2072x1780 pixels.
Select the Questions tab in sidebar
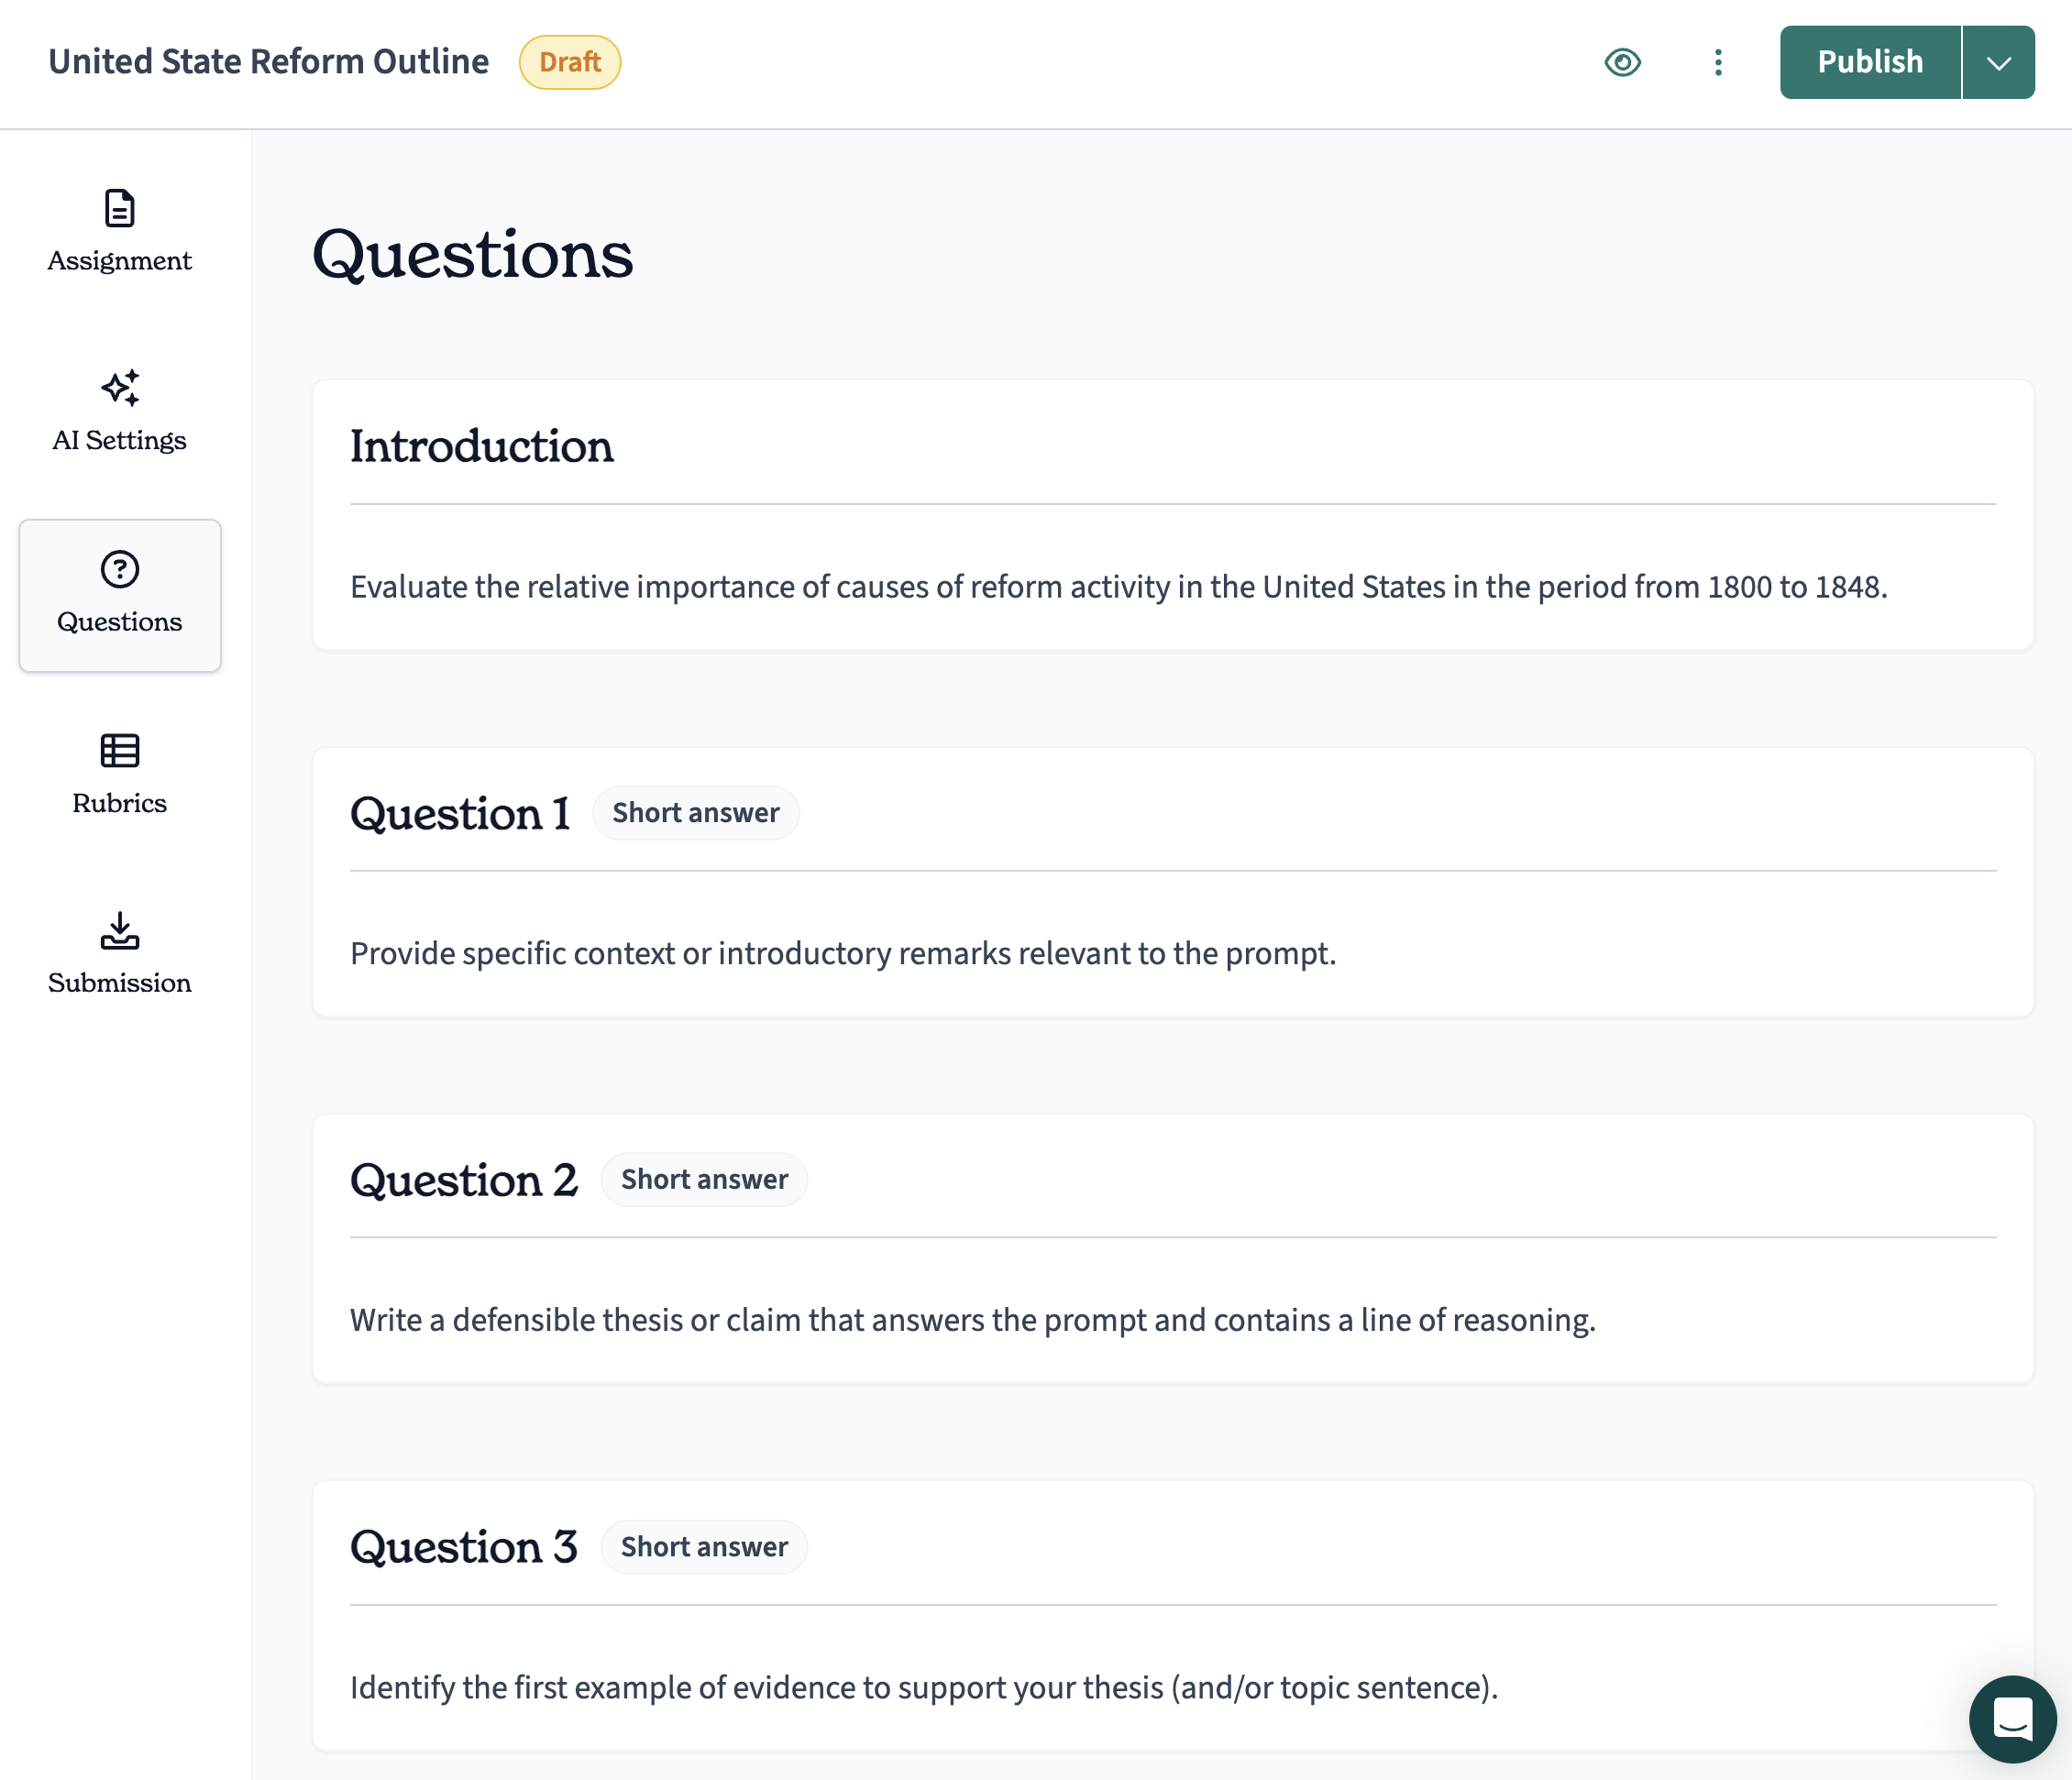coord(118,593)
